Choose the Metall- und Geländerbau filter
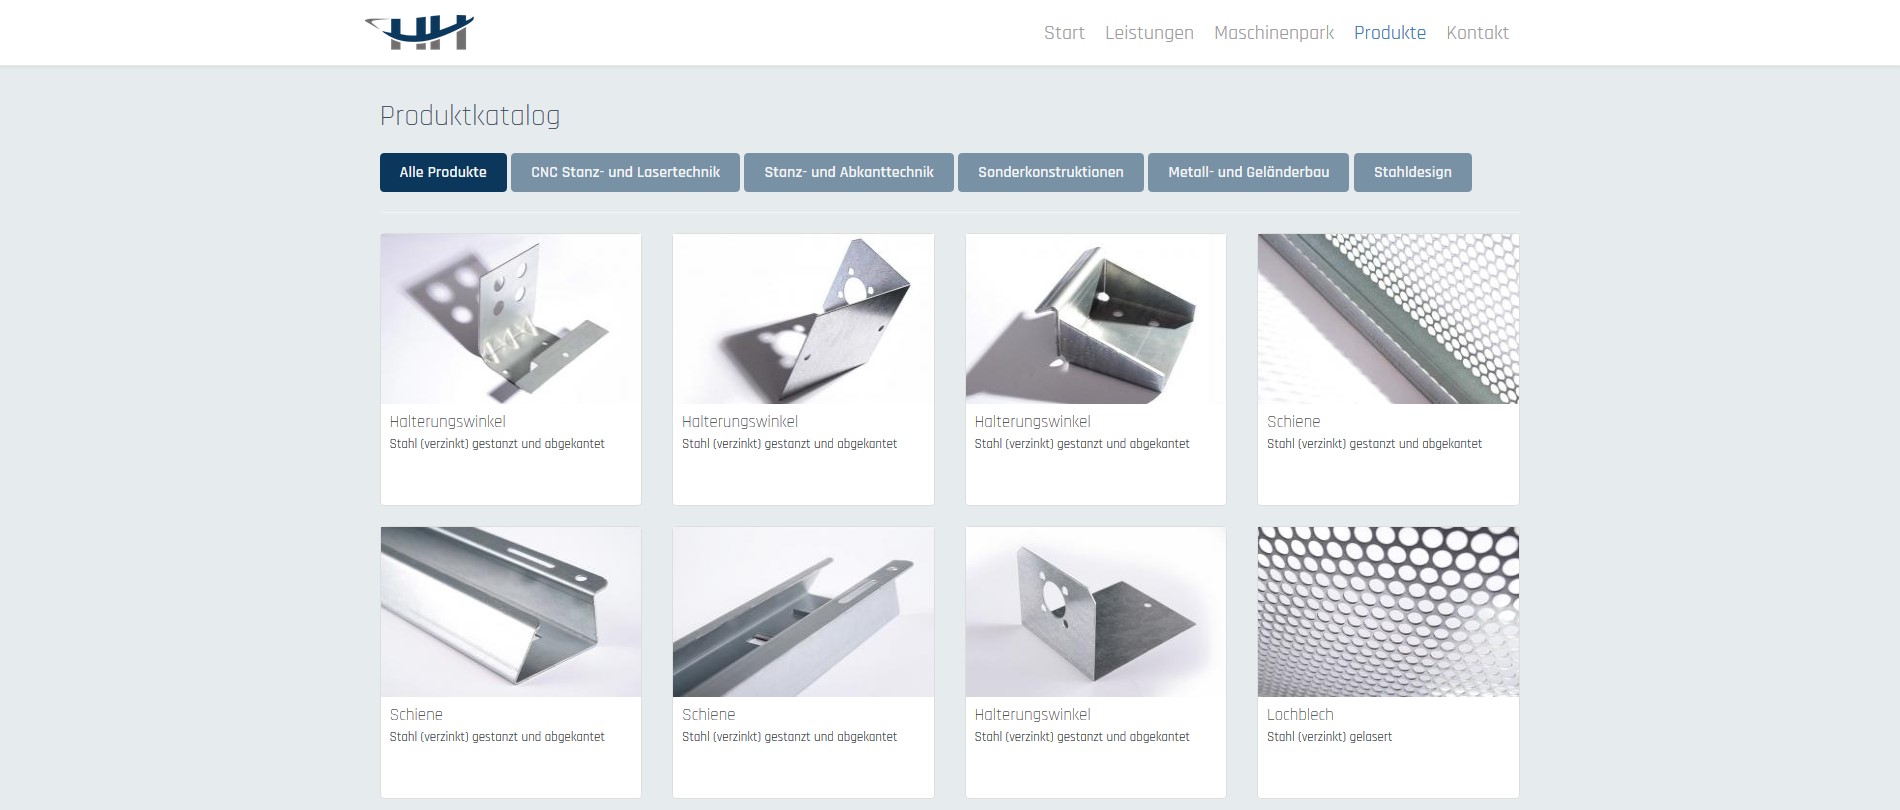The height and width of the screenshot is (810, 1900). tap(1249, 172)
